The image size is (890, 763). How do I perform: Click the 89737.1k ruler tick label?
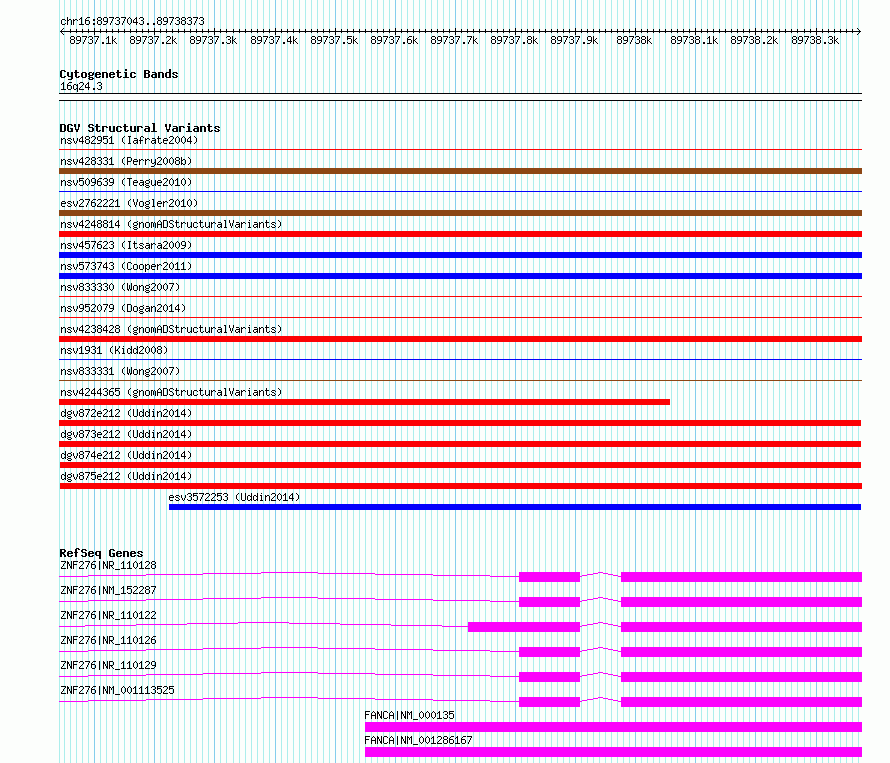(93, 40)
